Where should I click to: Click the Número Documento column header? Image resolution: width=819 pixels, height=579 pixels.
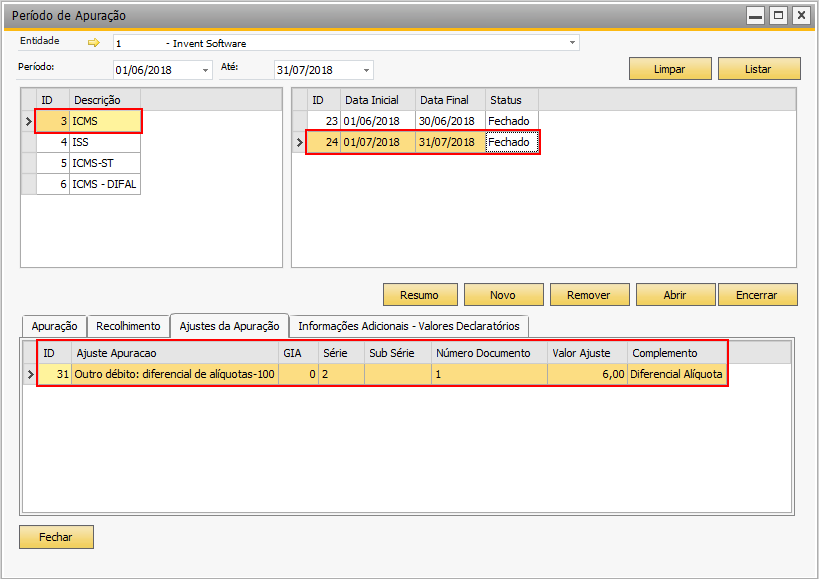click(489, 353)
